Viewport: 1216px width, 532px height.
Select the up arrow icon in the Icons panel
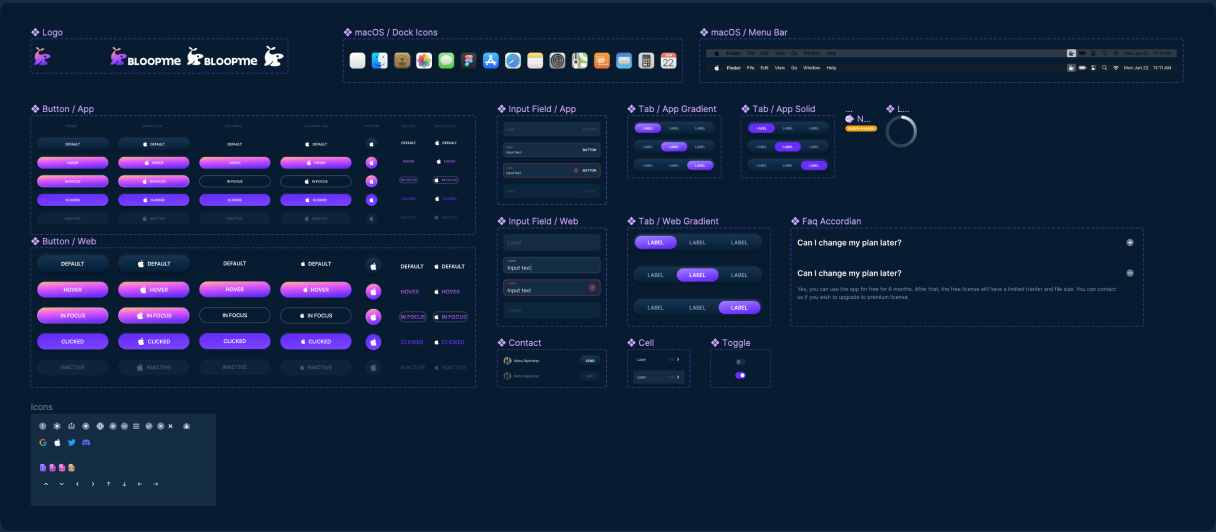pos(108,484)
